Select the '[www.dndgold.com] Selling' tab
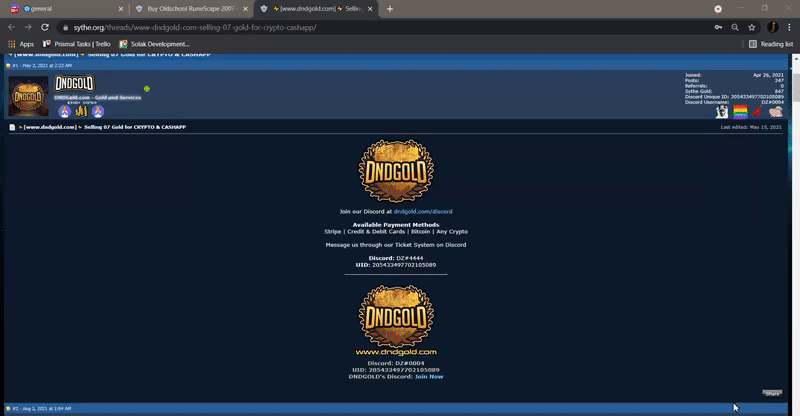 point(316,9)
